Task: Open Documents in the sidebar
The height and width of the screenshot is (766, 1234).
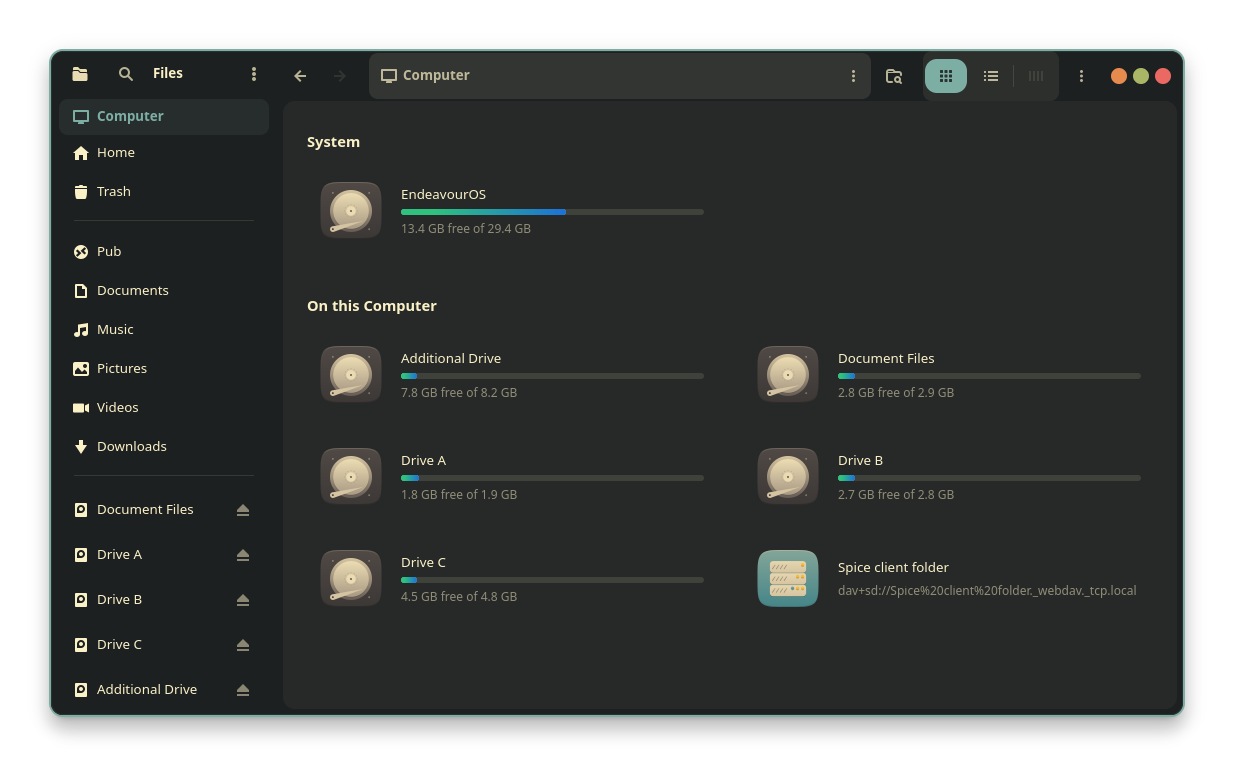Action: (x=164, y=290)
